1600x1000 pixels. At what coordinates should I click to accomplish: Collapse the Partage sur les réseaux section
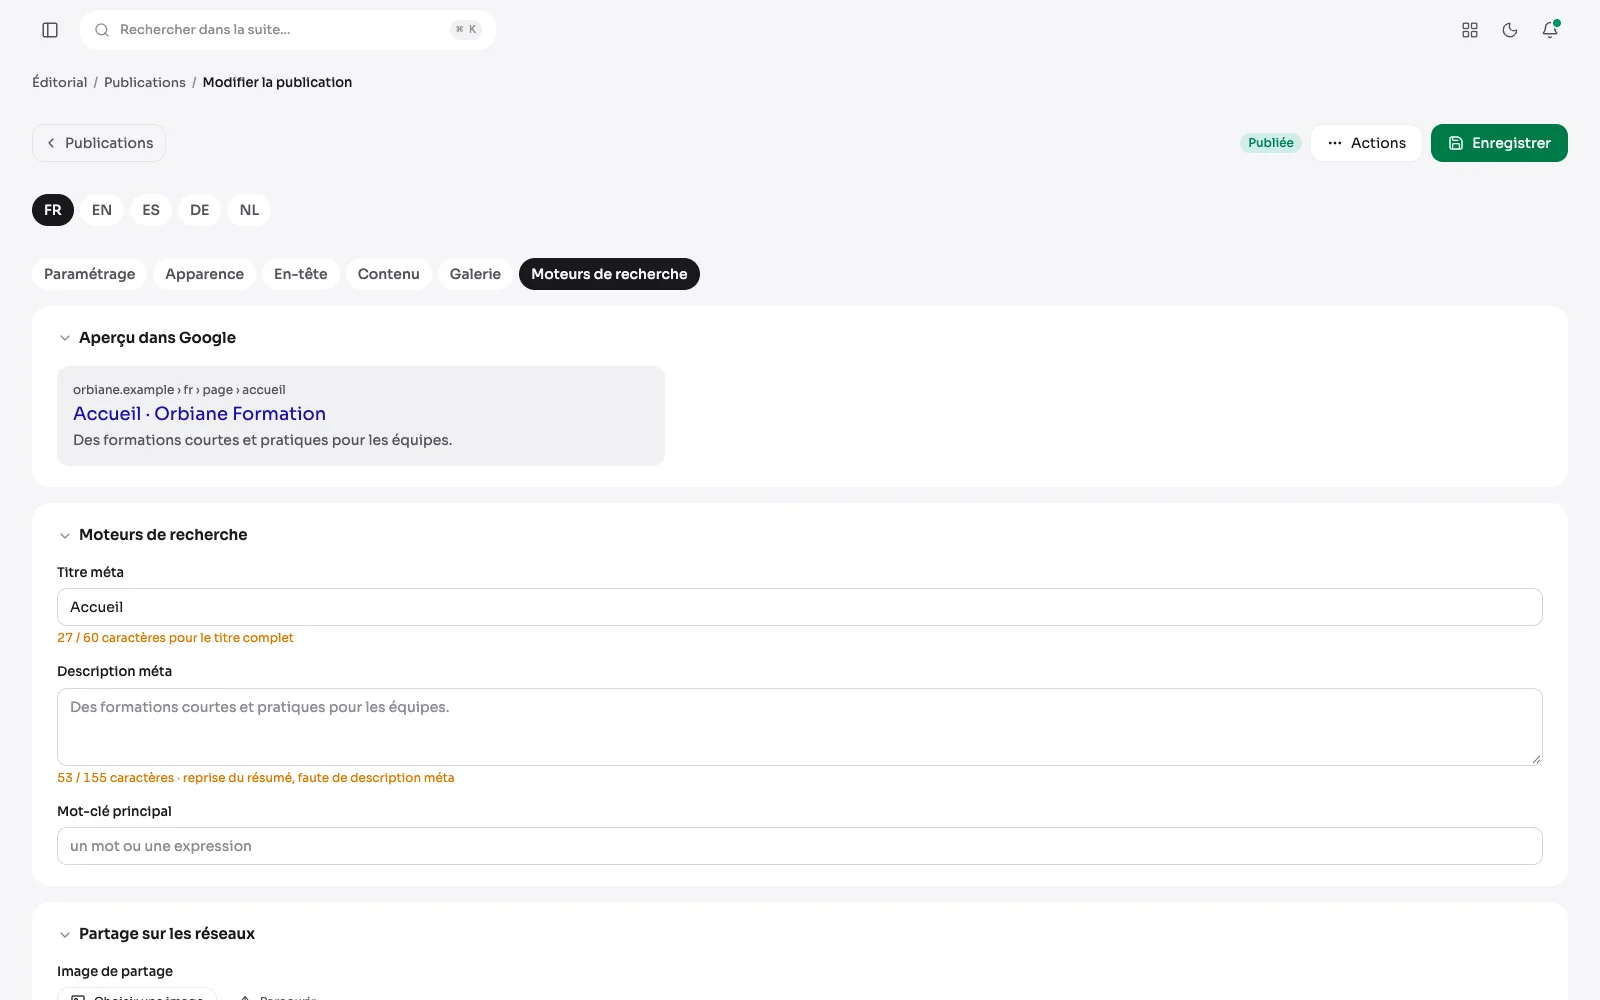point(65,934)
